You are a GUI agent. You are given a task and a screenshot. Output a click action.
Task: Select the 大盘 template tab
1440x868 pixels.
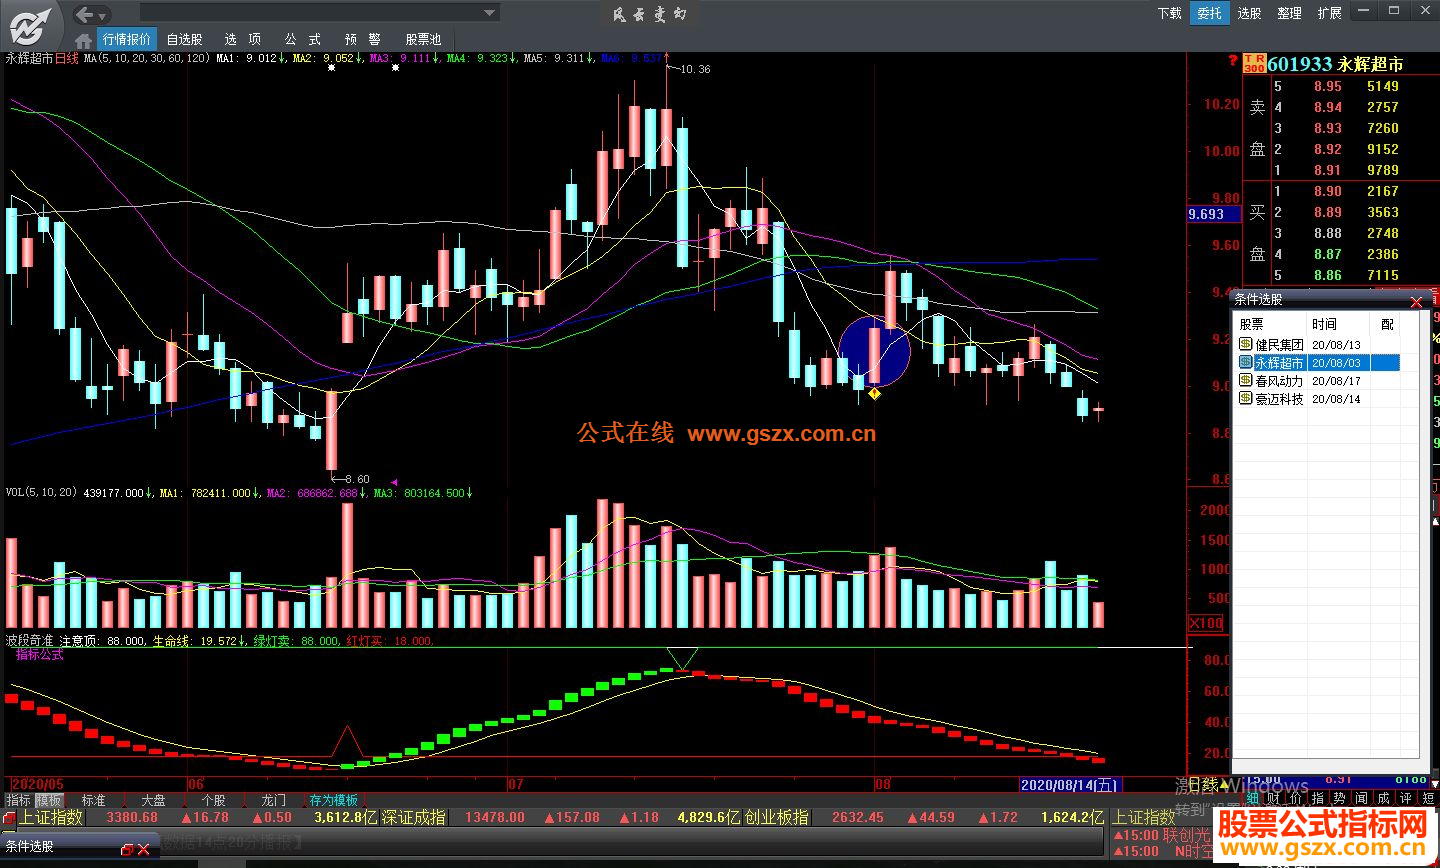pos(153,801)
